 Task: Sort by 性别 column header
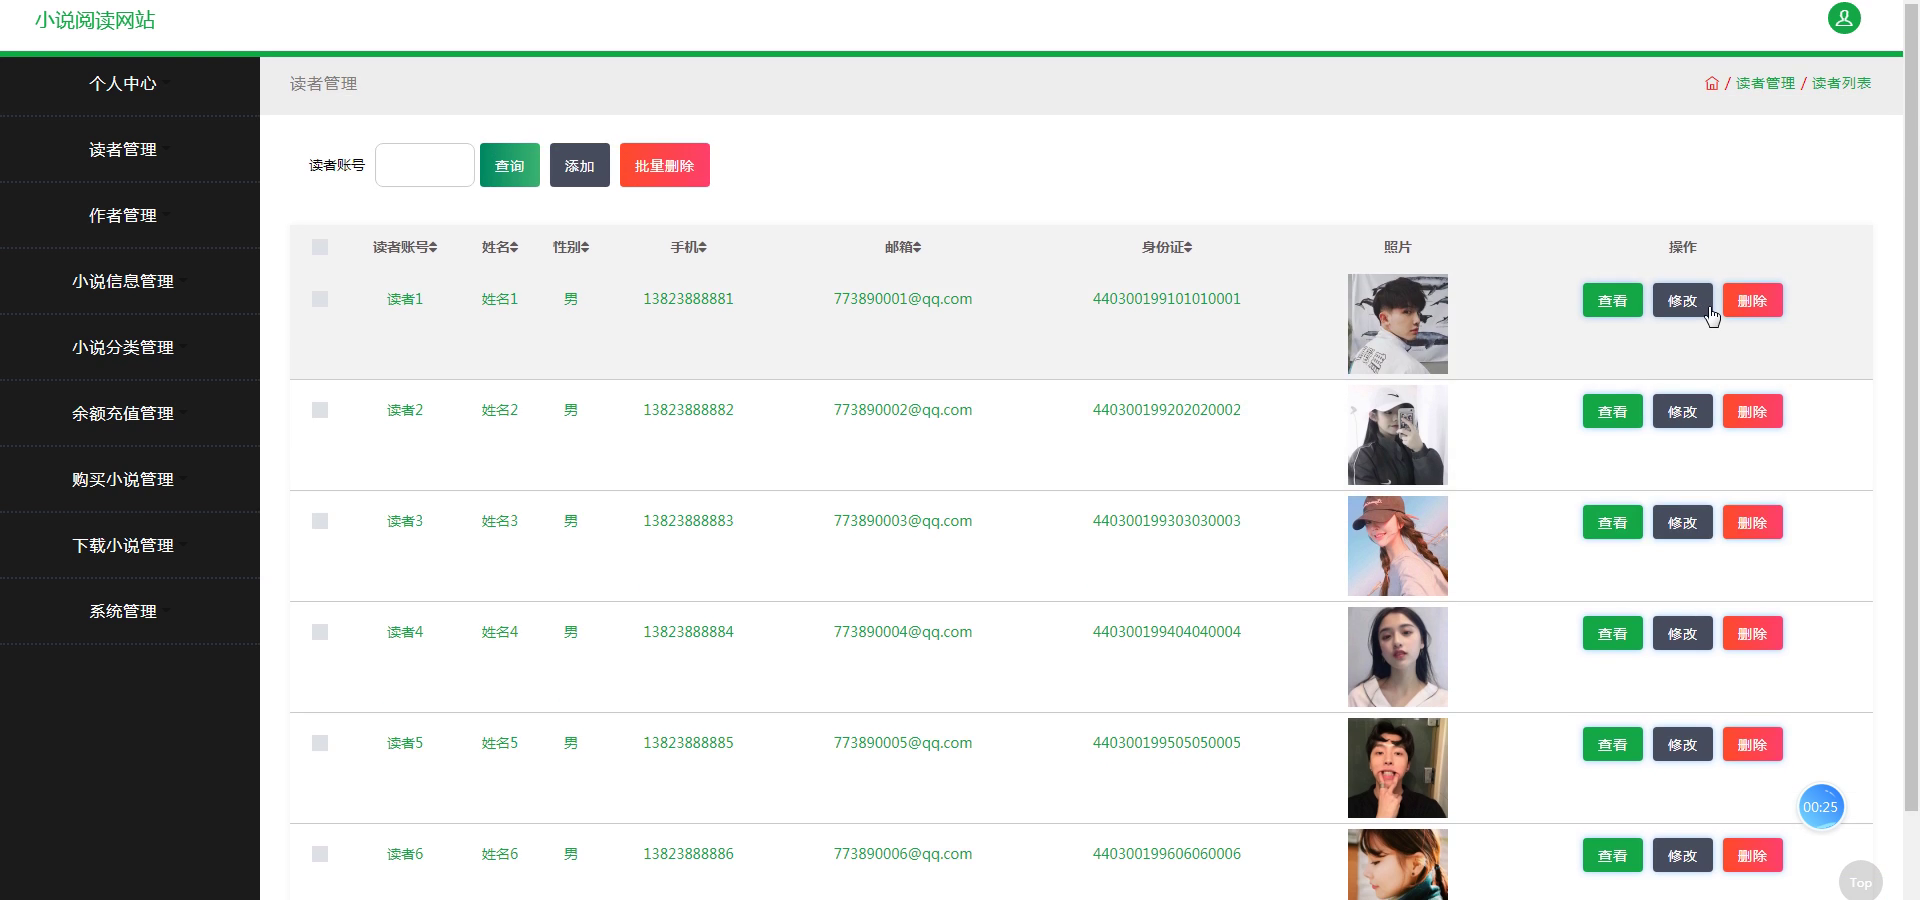pyautogui.click(x=571, y=247)
